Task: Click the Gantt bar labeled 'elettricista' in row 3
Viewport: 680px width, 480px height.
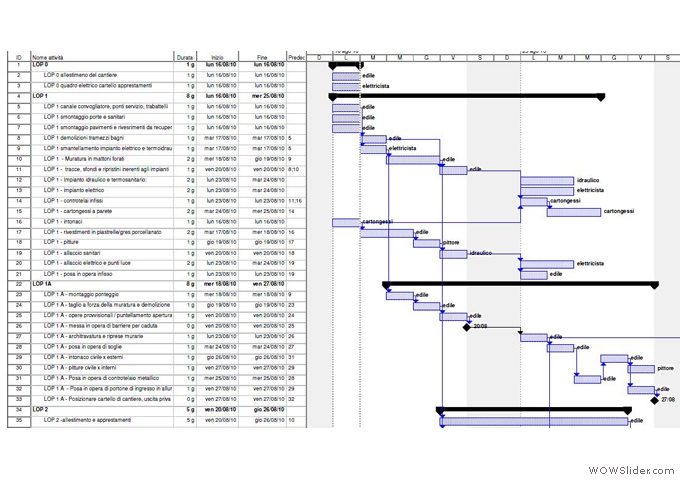Action: (x=346, y=87)
